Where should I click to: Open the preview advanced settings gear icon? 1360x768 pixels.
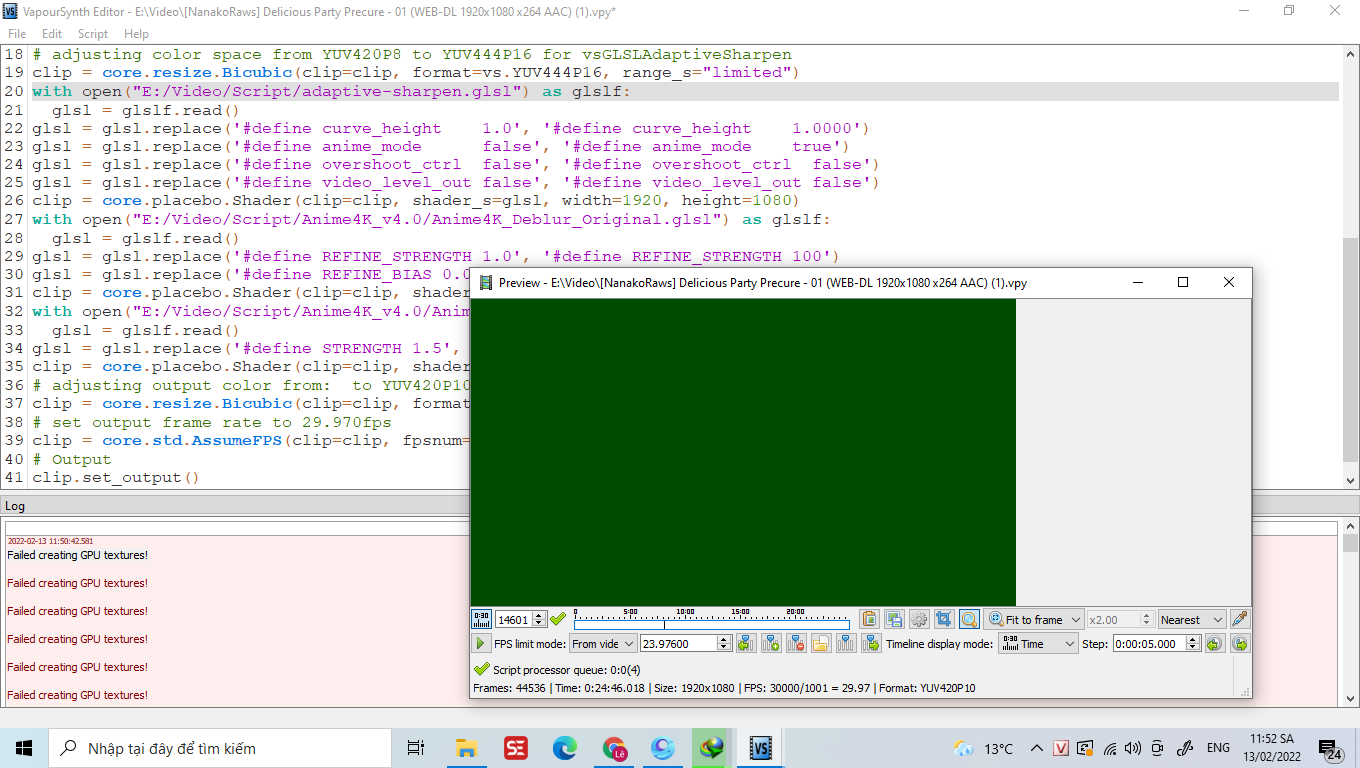[x=919, y=619]
